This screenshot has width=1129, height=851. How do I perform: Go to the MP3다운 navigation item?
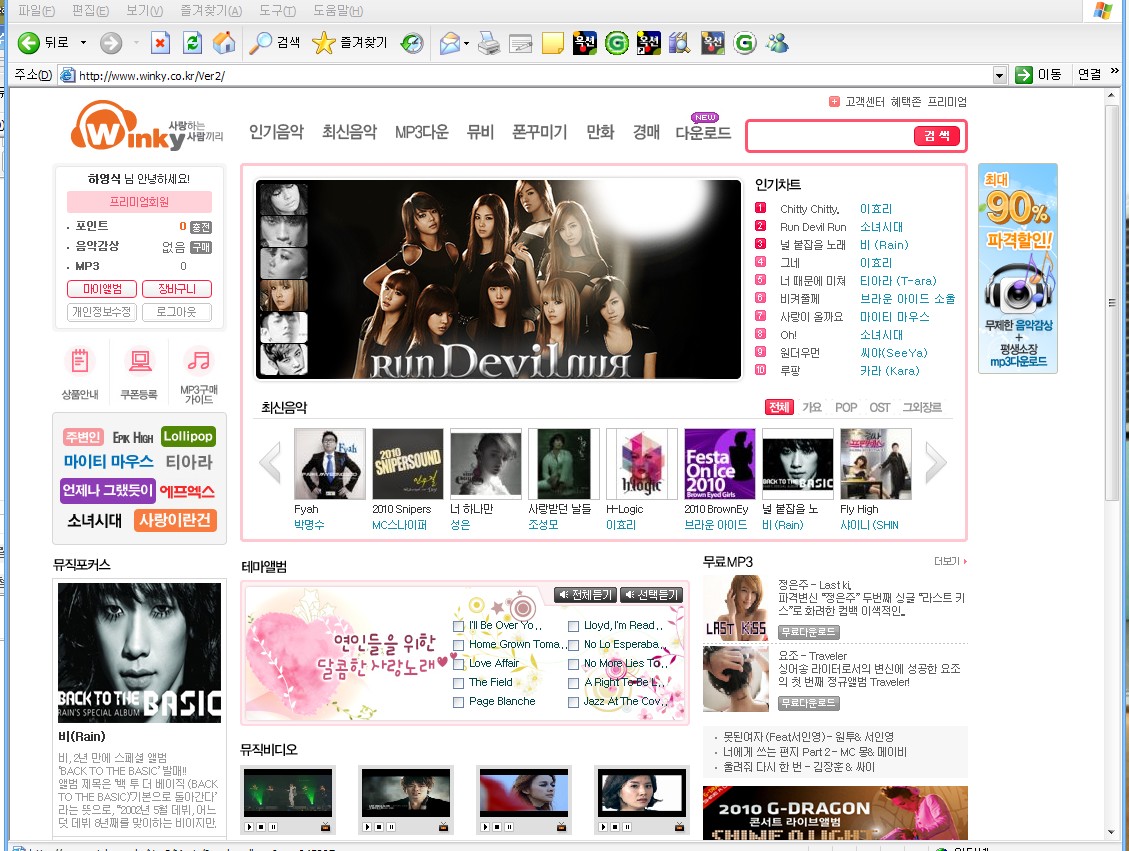pos(422,132)
